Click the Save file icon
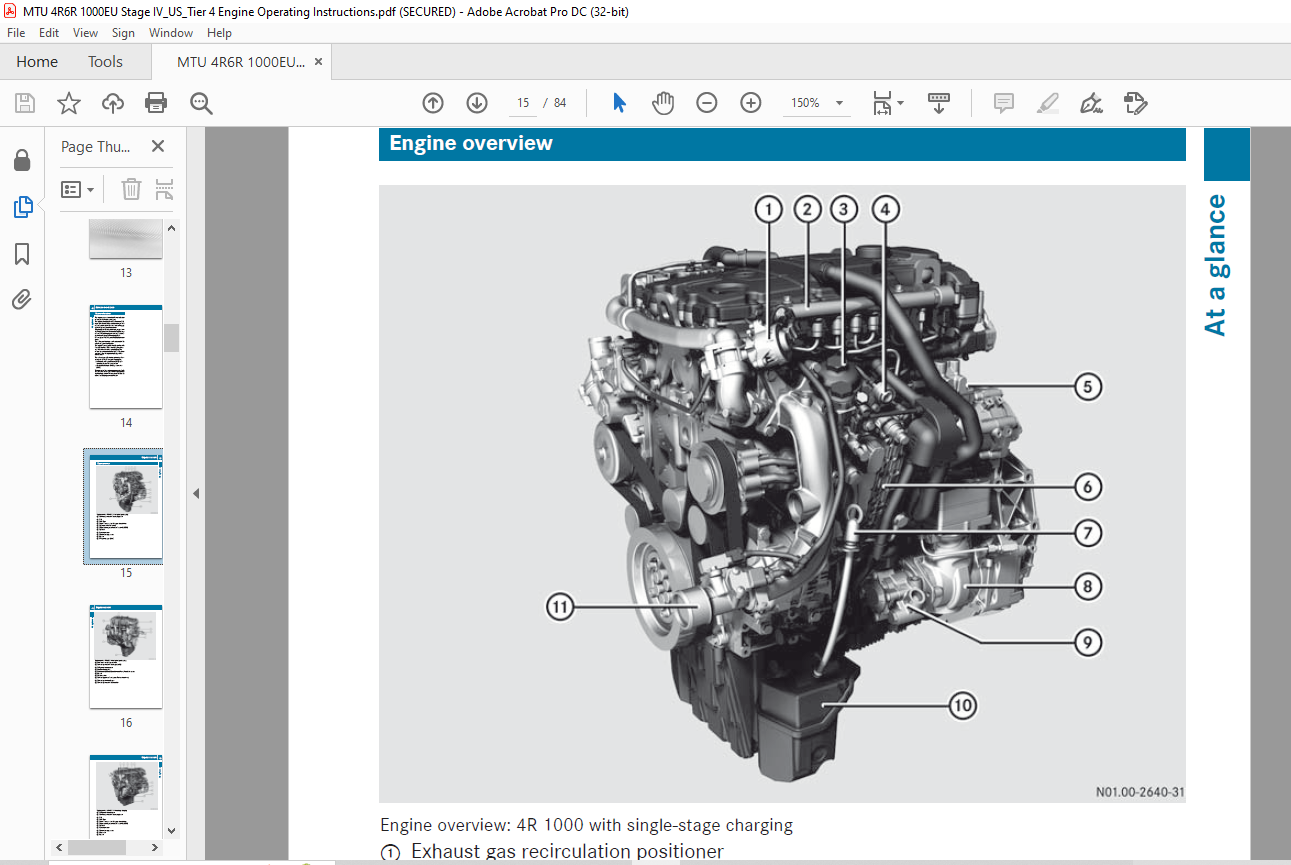 click(x=25, y=103)
